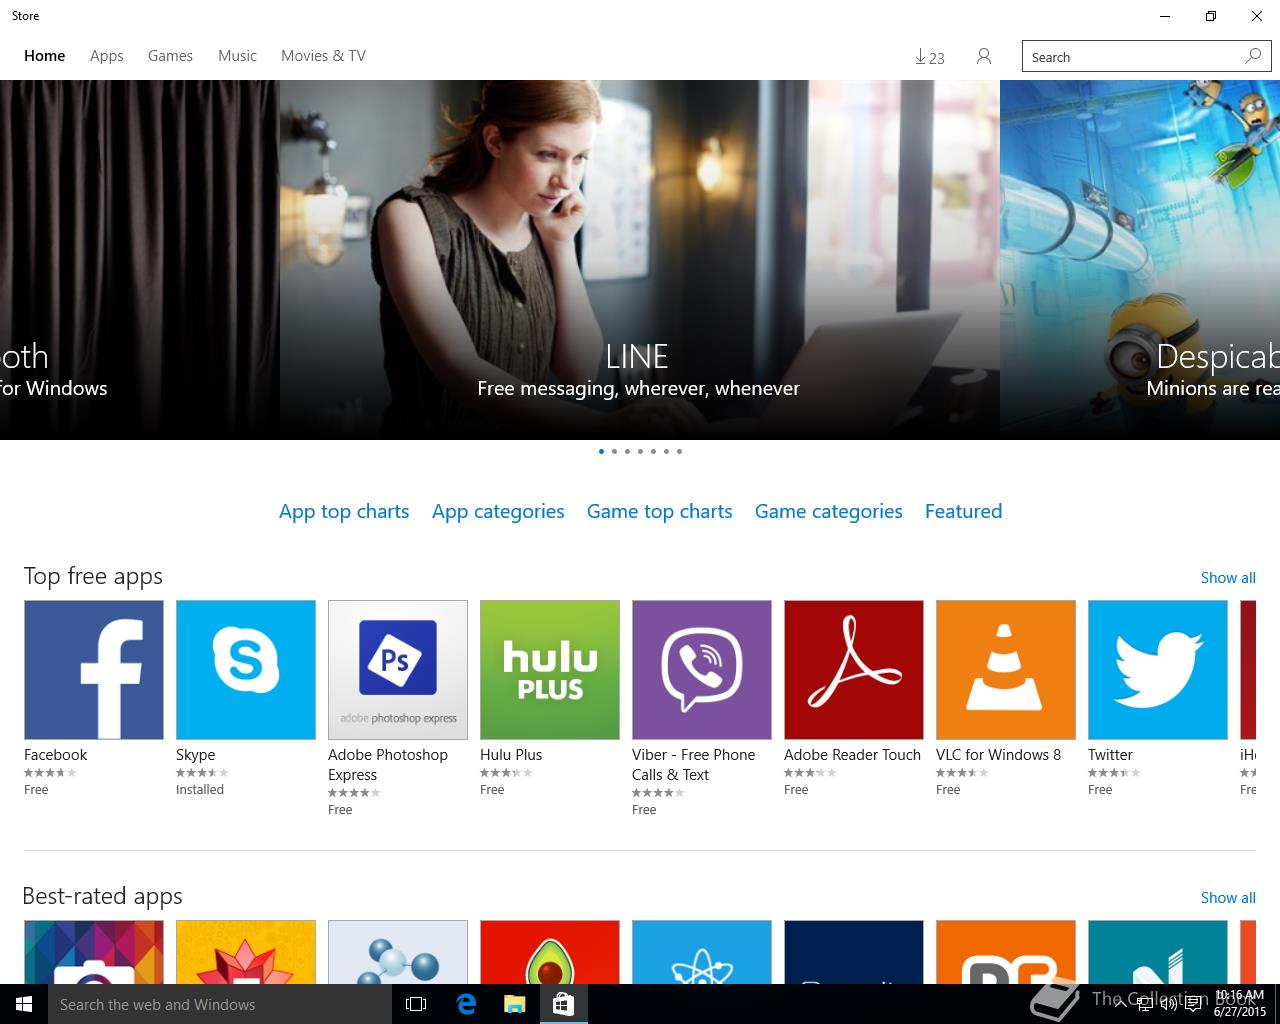The height and width of the screenshot is (1024, 1280).
Task: Click the taskbar volume icon
Action: (1169, 1004)
